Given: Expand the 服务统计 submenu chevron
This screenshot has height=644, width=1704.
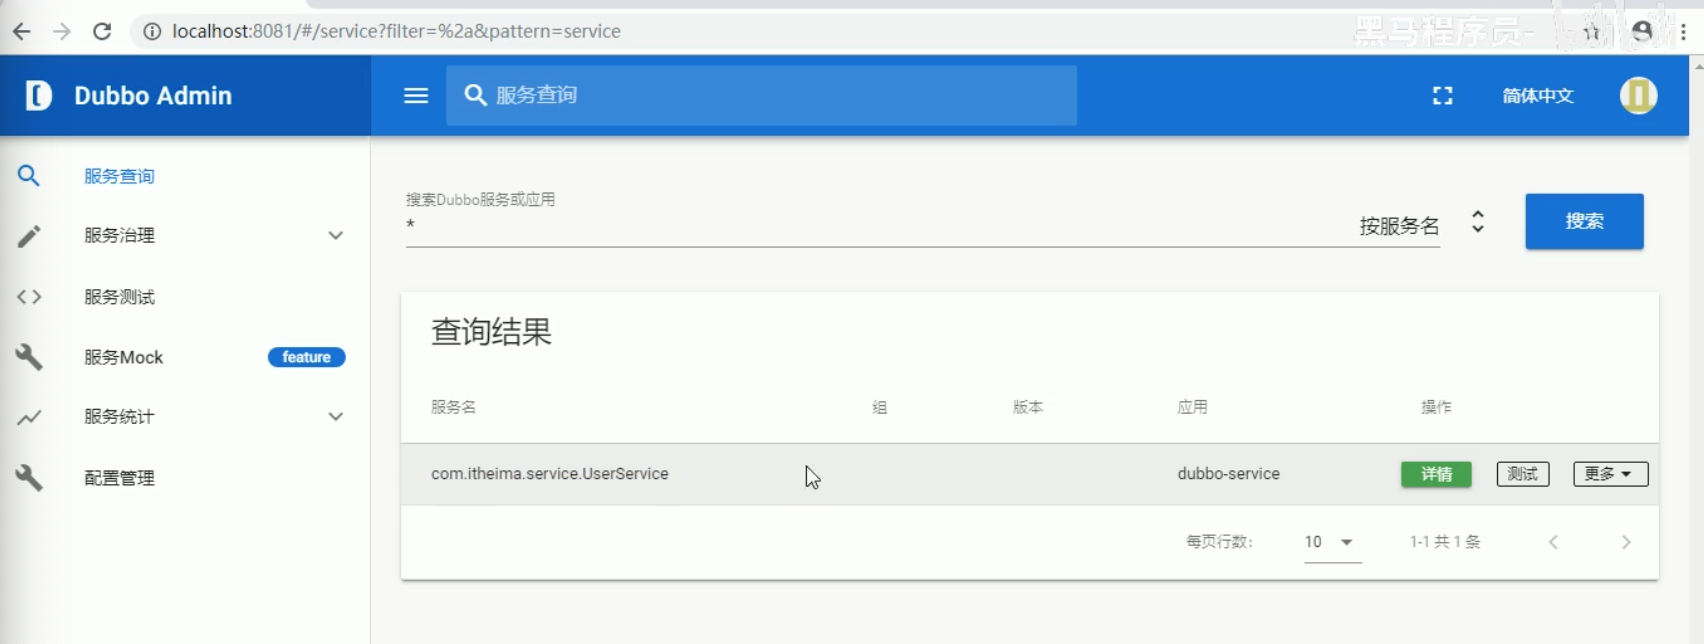Looking at the screenshot, I should (336, 417).
